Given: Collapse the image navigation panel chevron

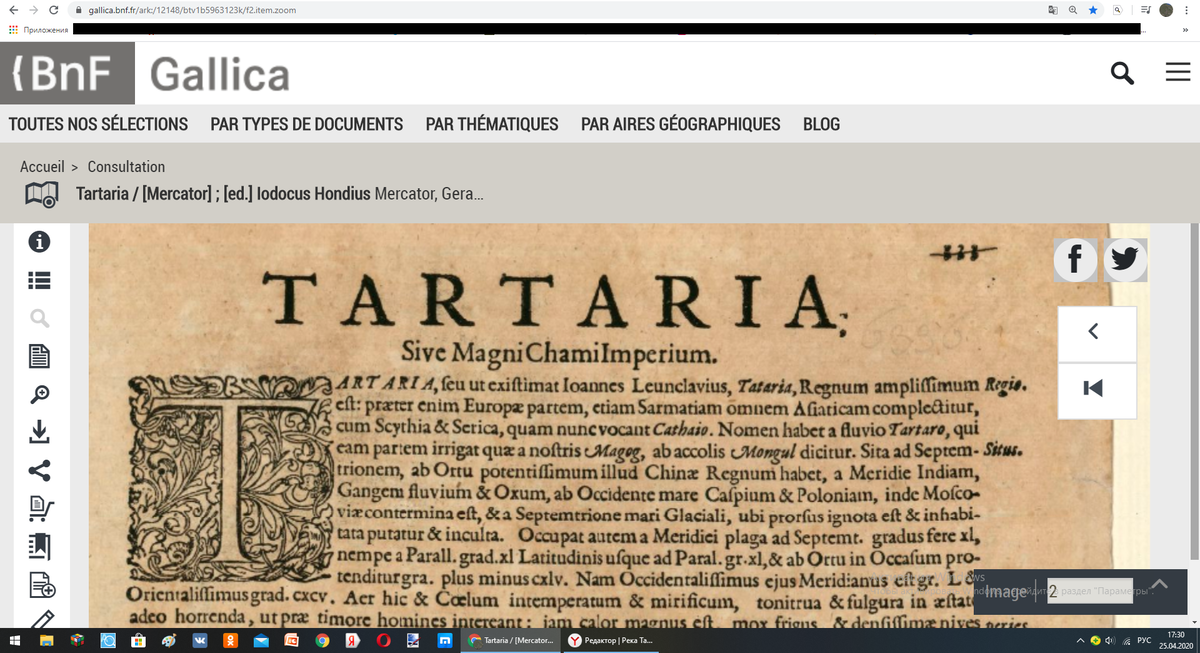Looking at the screenshot, I should point(1160,584).
